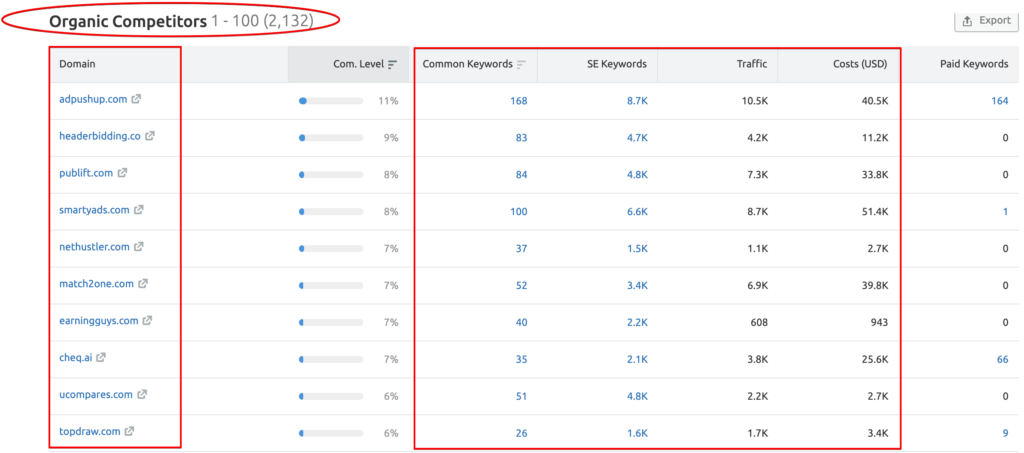
Task: Open the match2one.com domain link
Action: (97, 284)
